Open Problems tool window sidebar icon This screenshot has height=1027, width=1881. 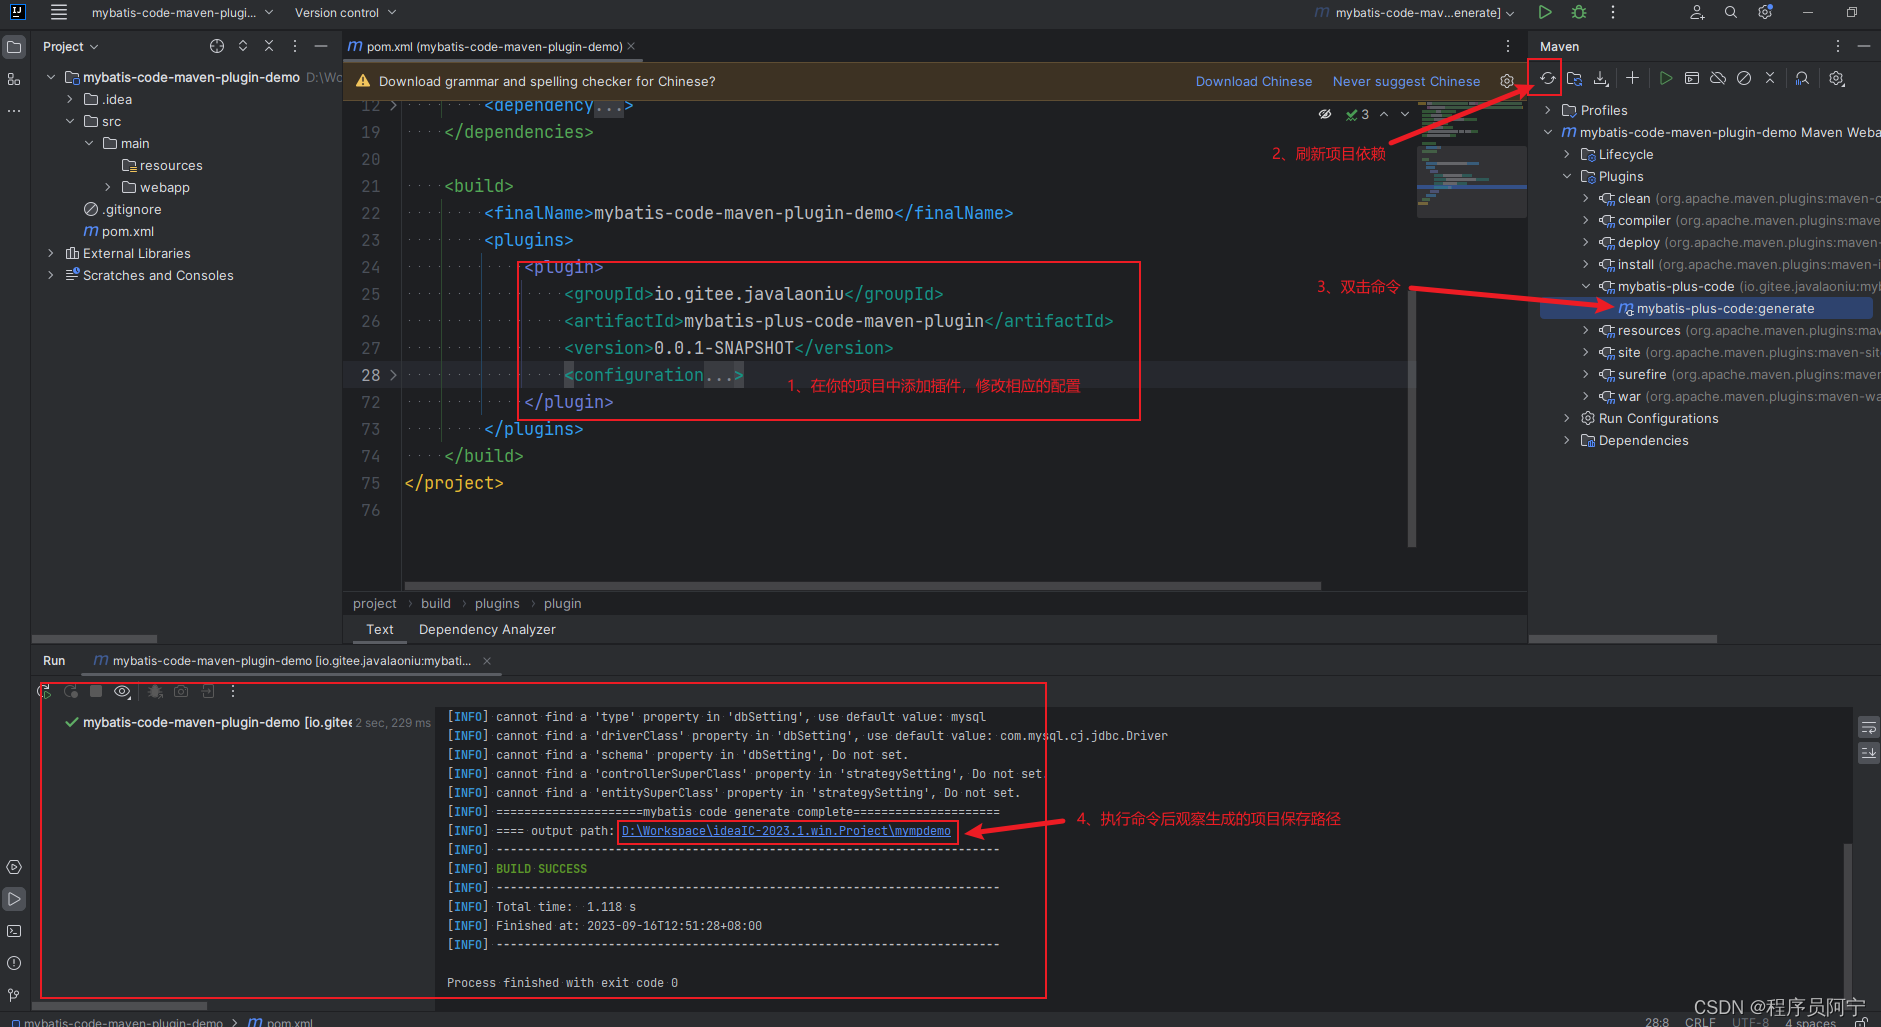coord(14,963)
